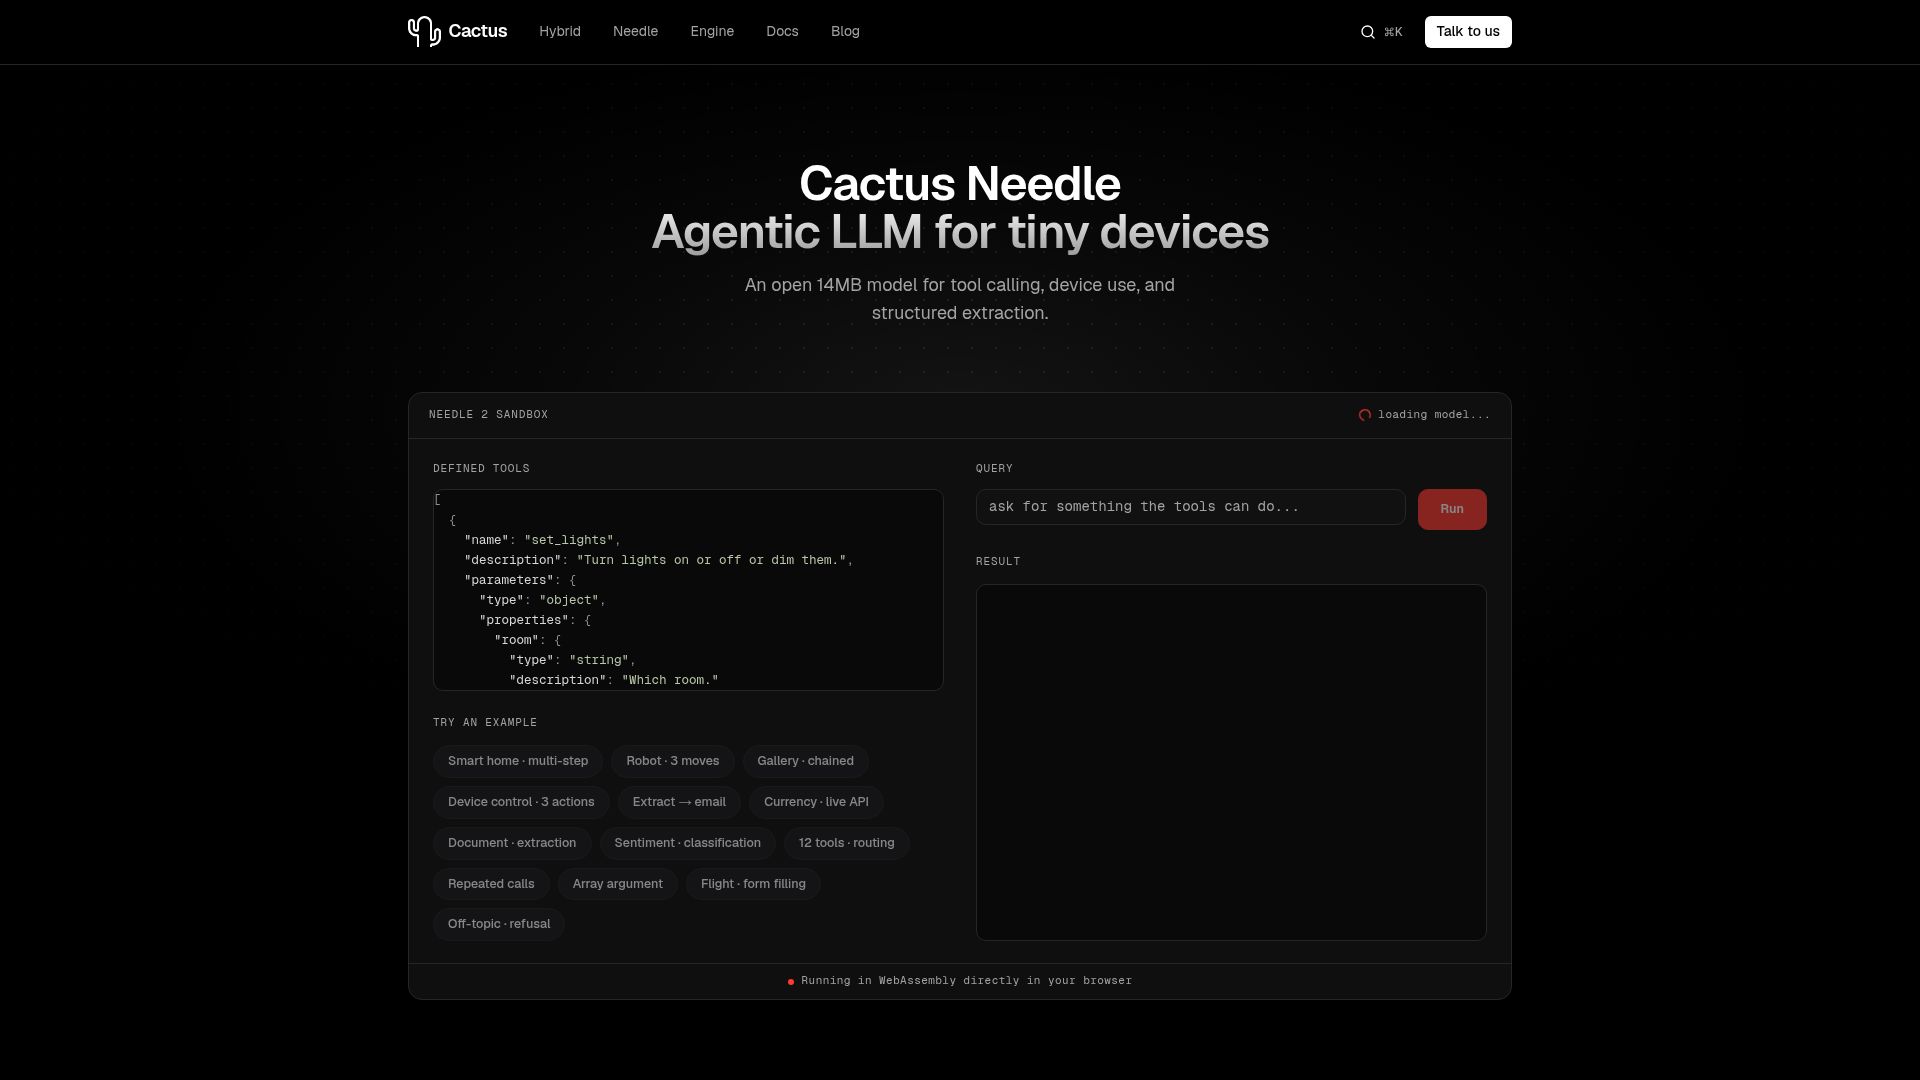Screen dimensions: 1920x1080
Task: Click the "set_lights" value in the JSON
Action: click(x=569, y=541)
